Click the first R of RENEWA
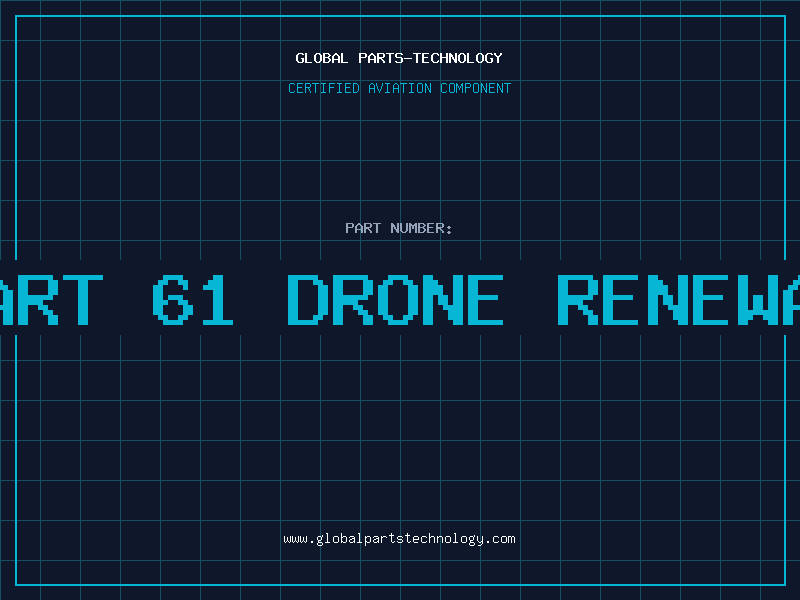 575,299
